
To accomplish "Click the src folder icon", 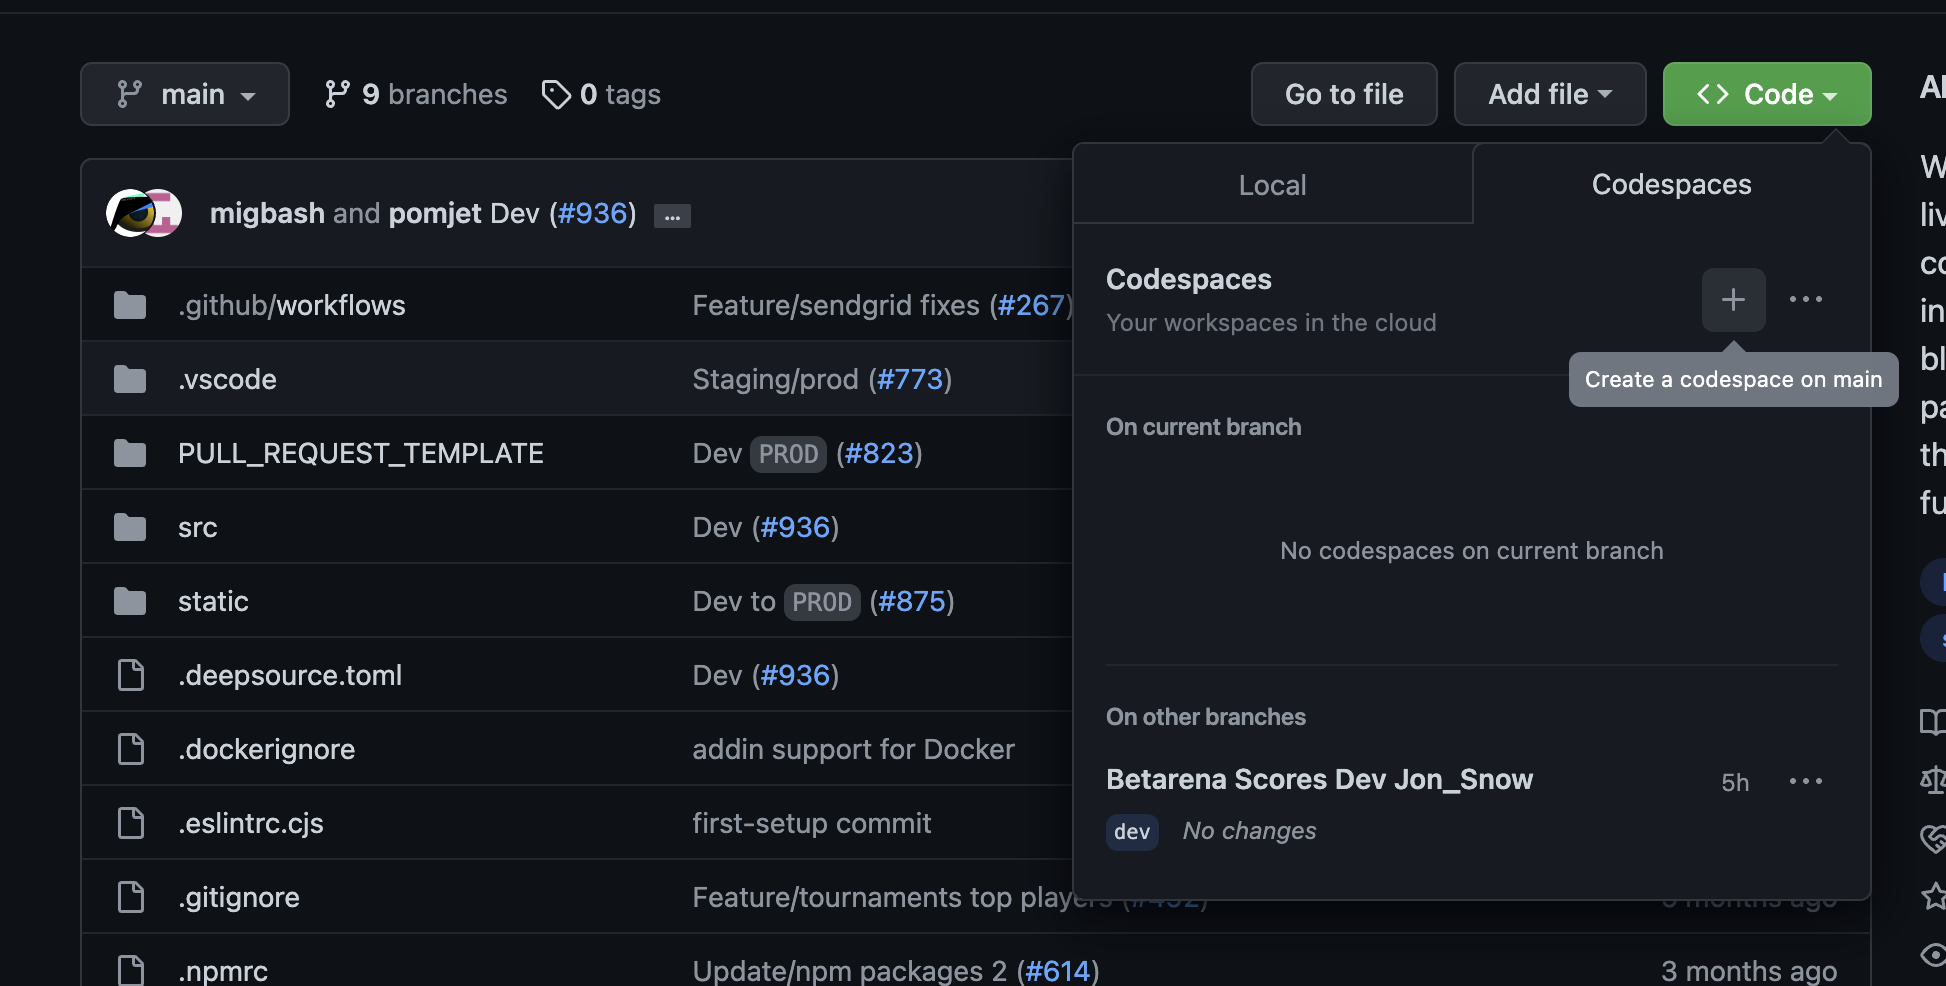I will [131, 526].
